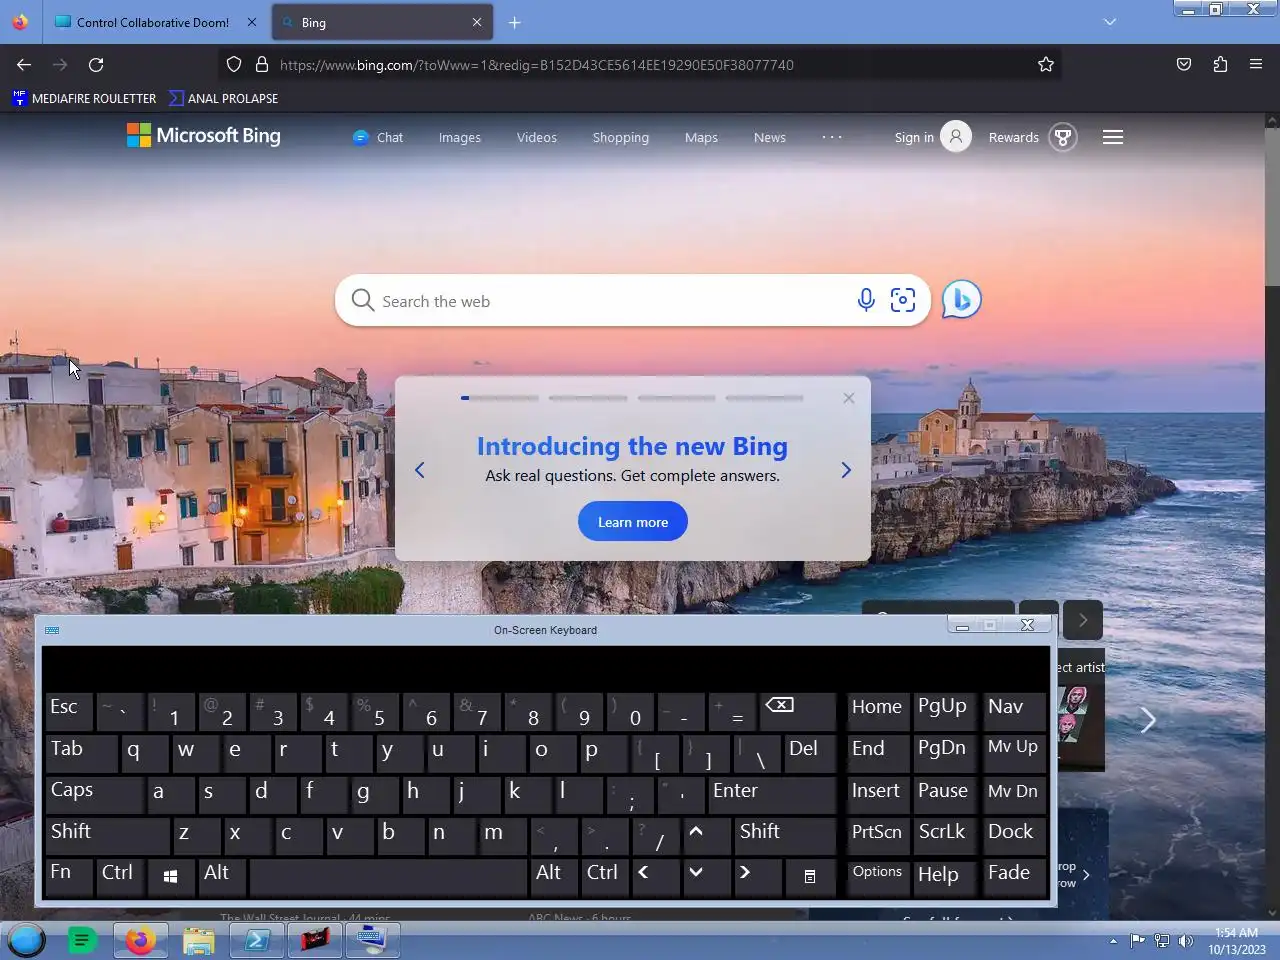Open the Chat link in Bing nav
The width and height of the screenshot is (1280, 960).
(x=378, y=137)
